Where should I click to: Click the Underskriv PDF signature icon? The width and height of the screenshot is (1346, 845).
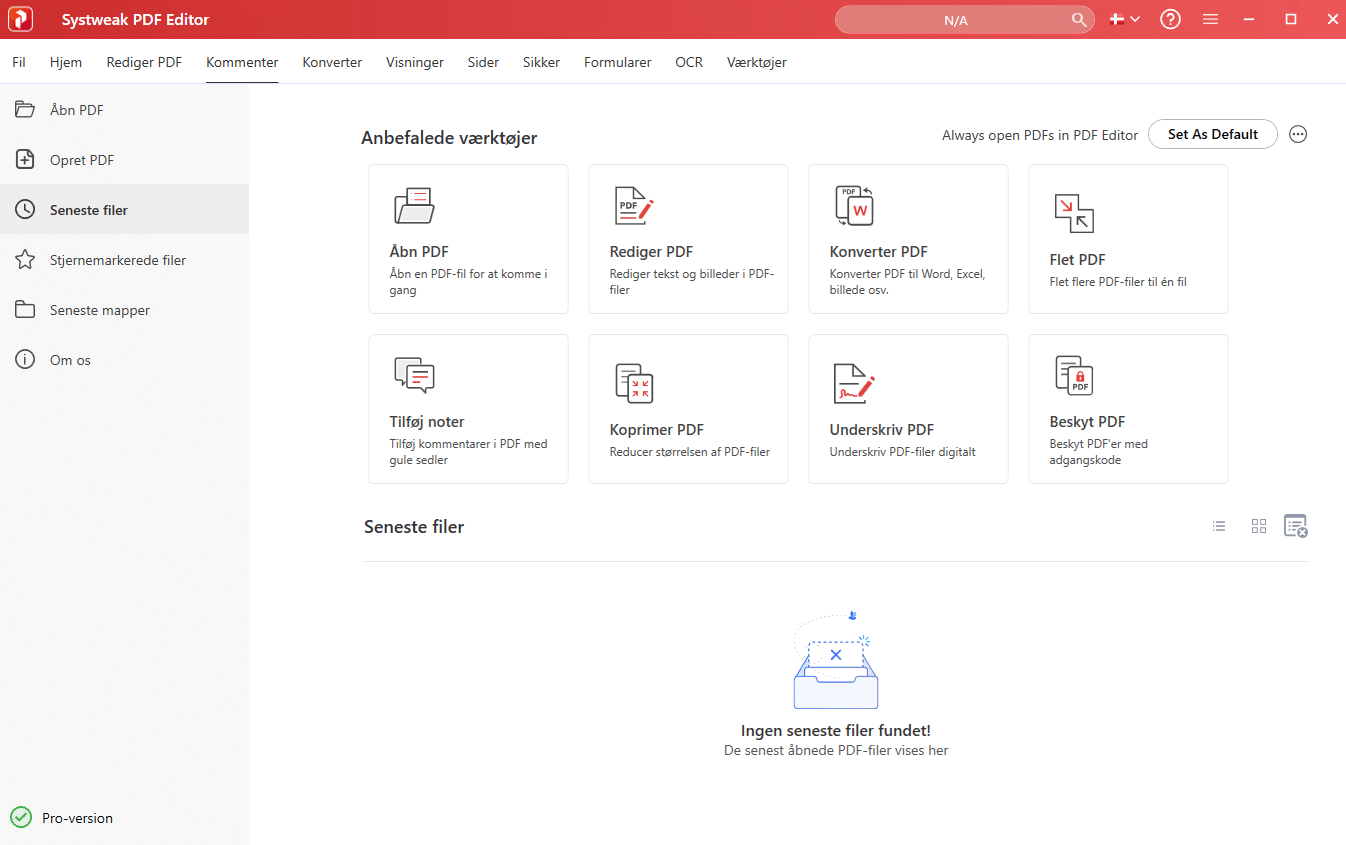click(x=855, y=383)
